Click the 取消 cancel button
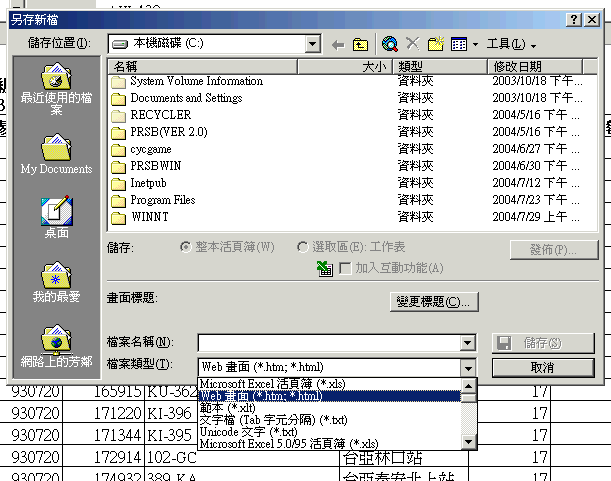611x481 pixels. [x=542, y=367]
